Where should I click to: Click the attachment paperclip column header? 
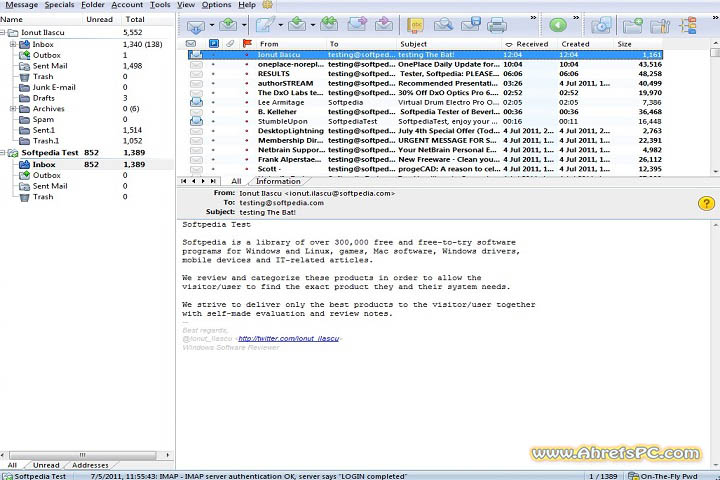[x=230, y=44]
